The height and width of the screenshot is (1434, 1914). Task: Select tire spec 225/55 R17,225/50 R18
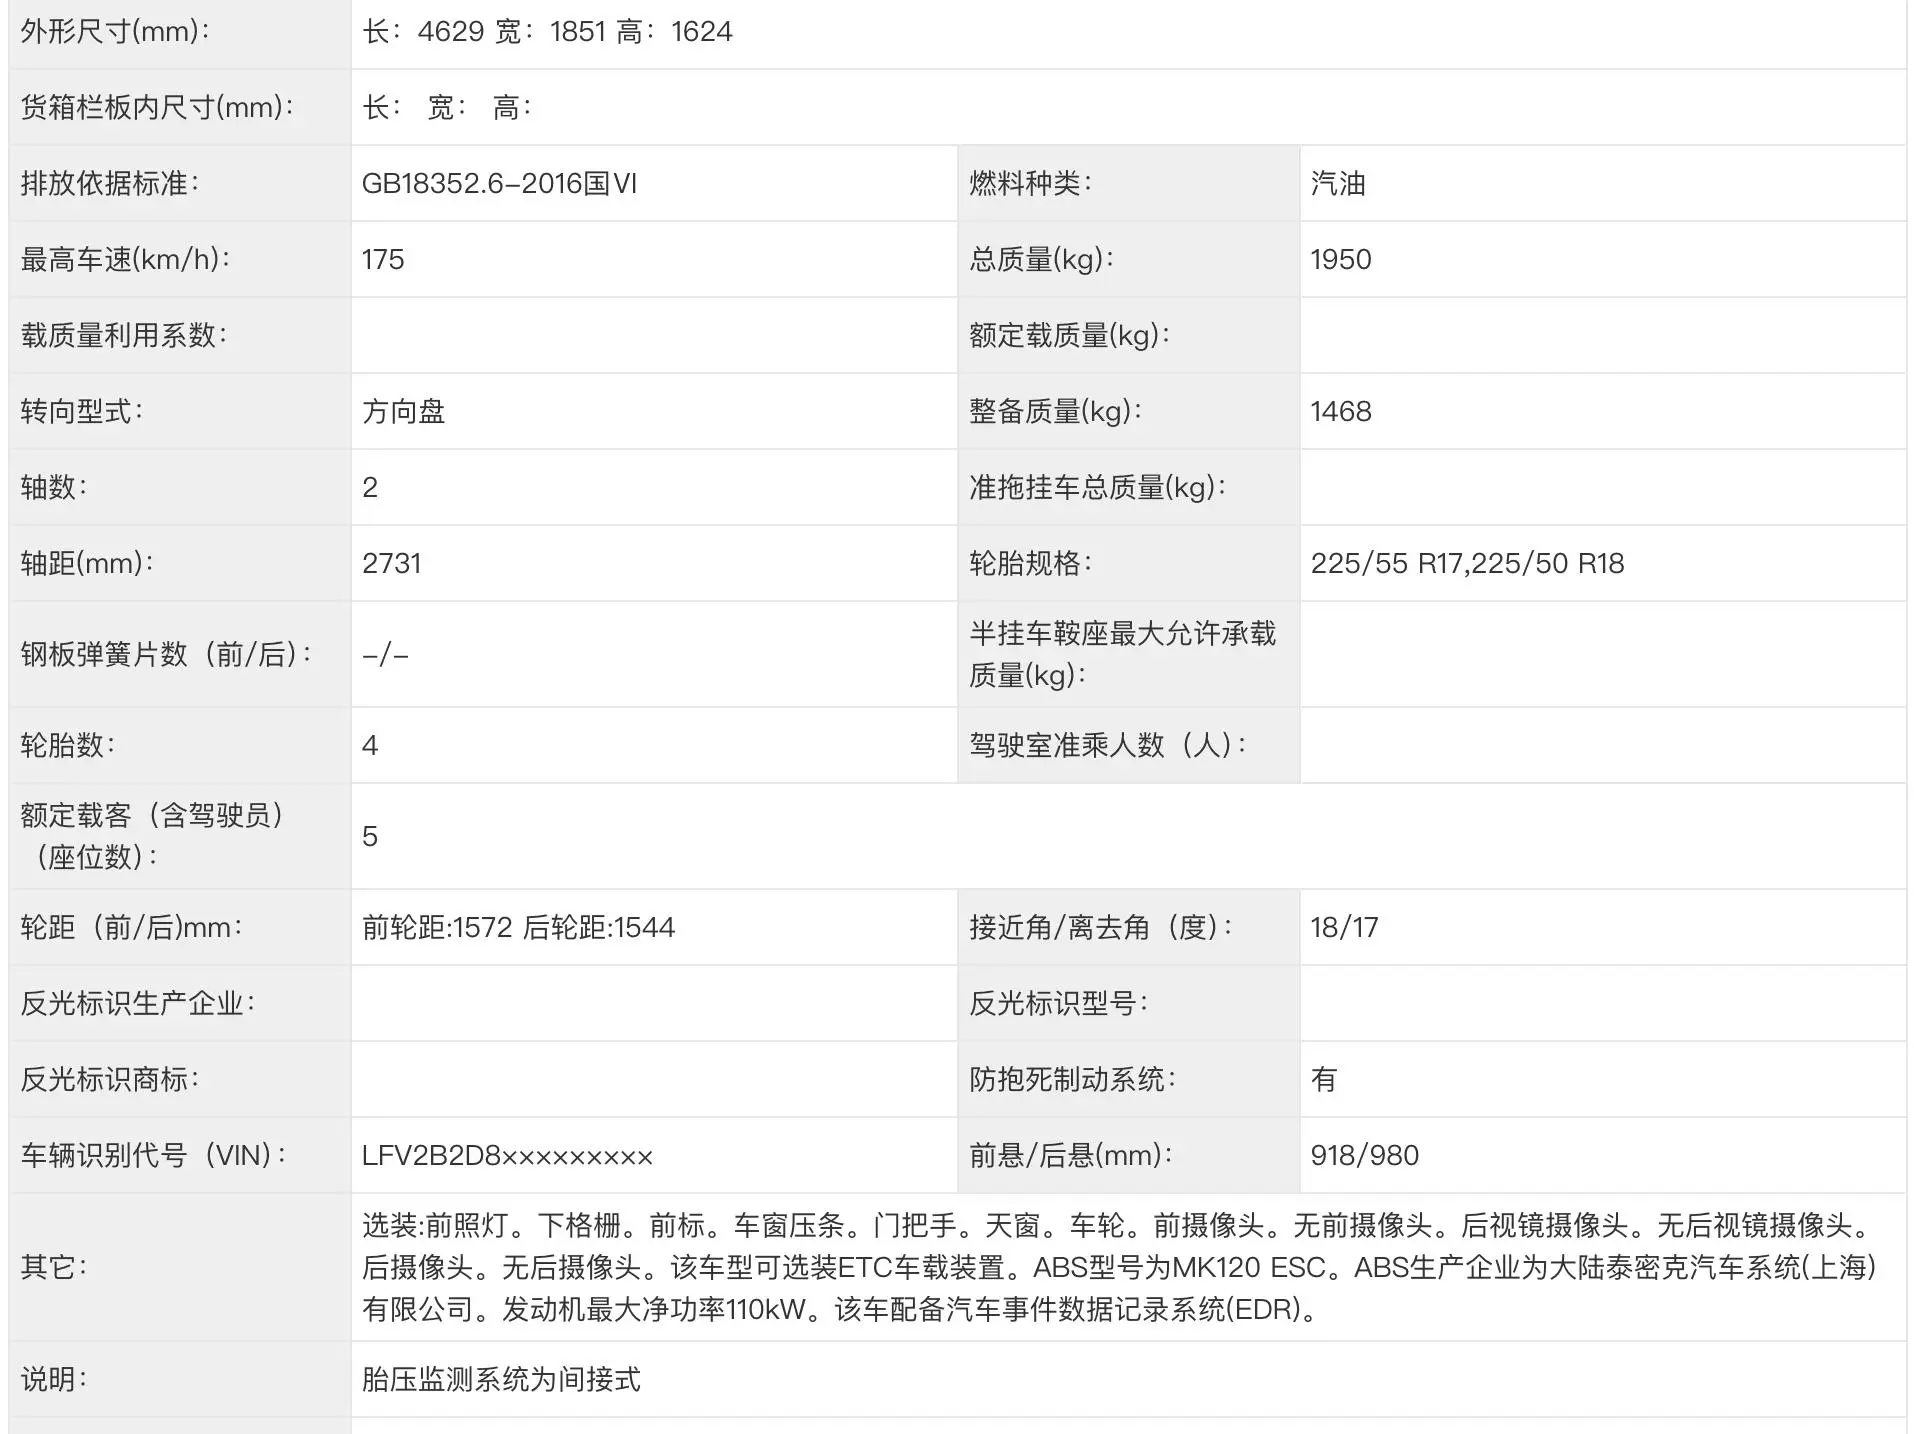click(1467, 564)
